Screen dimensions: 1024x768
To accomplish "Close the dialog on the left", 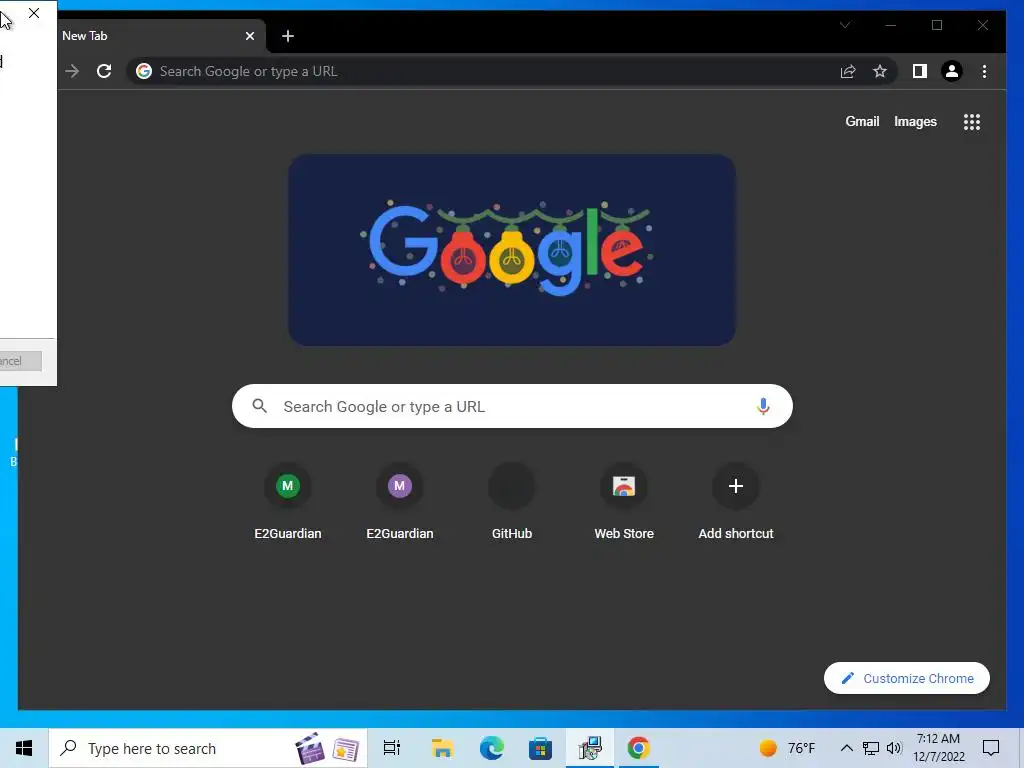I will pos(34,13).
